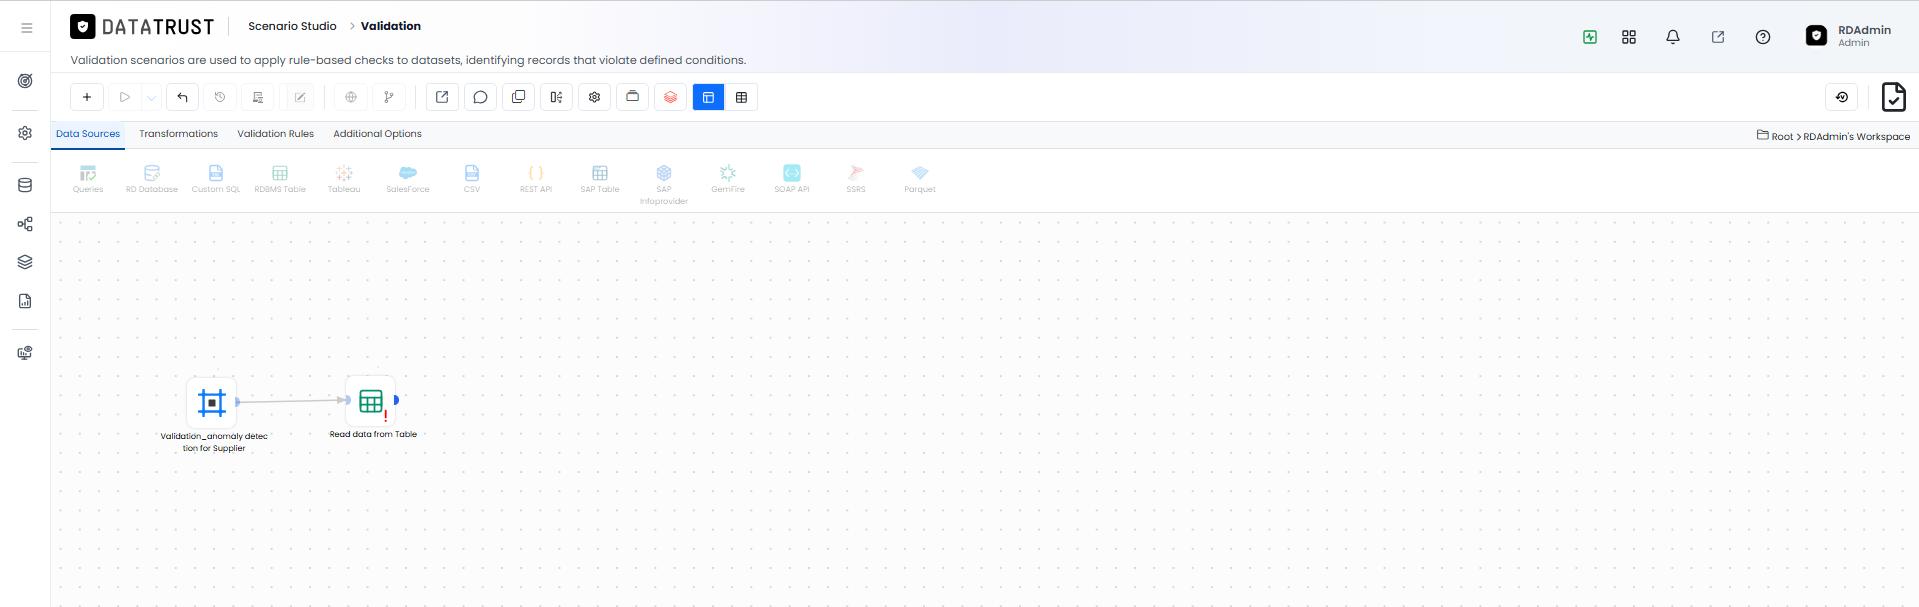Image resolution: width=1919 pixels, height=607 pixels.
Task: Select the Parquet data source
Action: 920,179
